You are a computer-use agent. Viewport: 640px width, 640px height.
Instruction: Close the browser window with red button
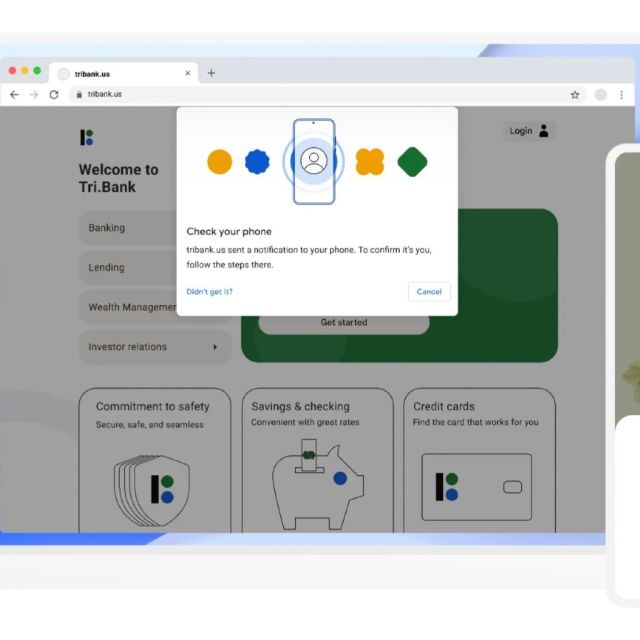coord(12,71)
